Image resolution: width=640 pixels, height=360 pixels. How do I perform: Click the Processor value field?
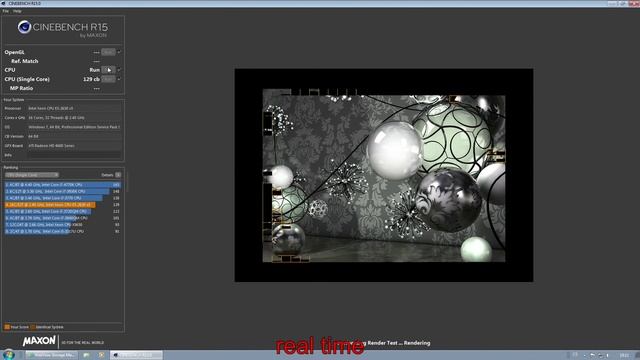[x=74, y=109]
